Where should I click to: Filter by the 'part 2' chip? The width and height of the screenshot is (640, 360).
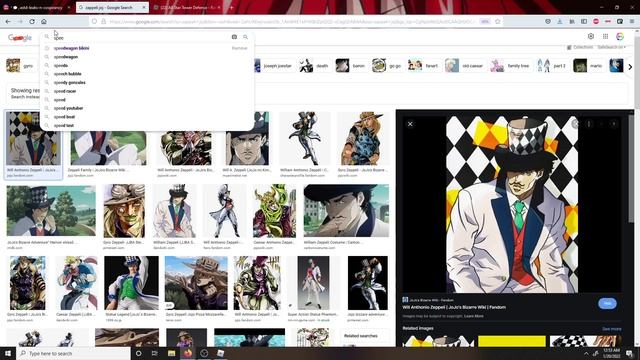click(x=552, y=65)
